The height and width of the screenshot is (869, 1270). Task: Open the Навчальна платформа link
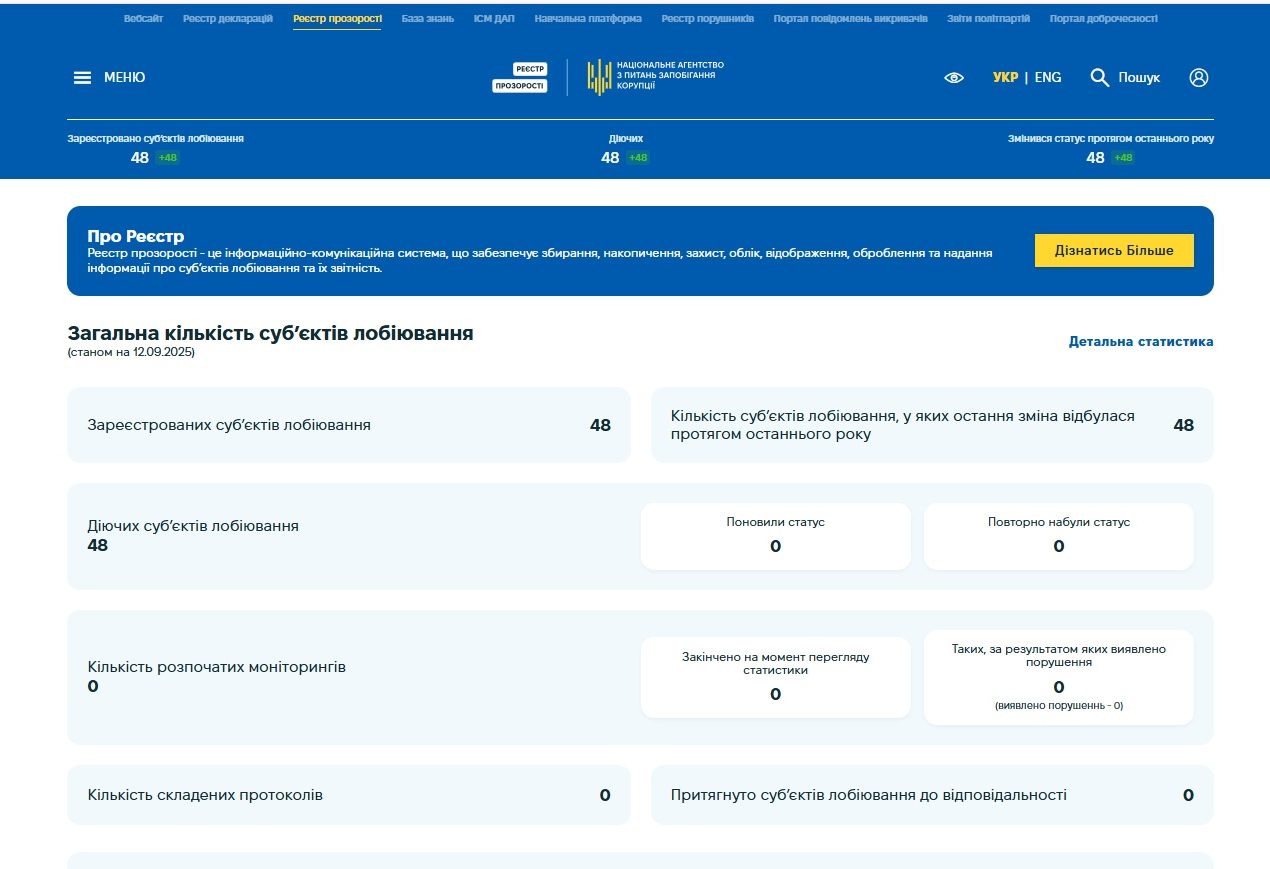click(588, 17)
